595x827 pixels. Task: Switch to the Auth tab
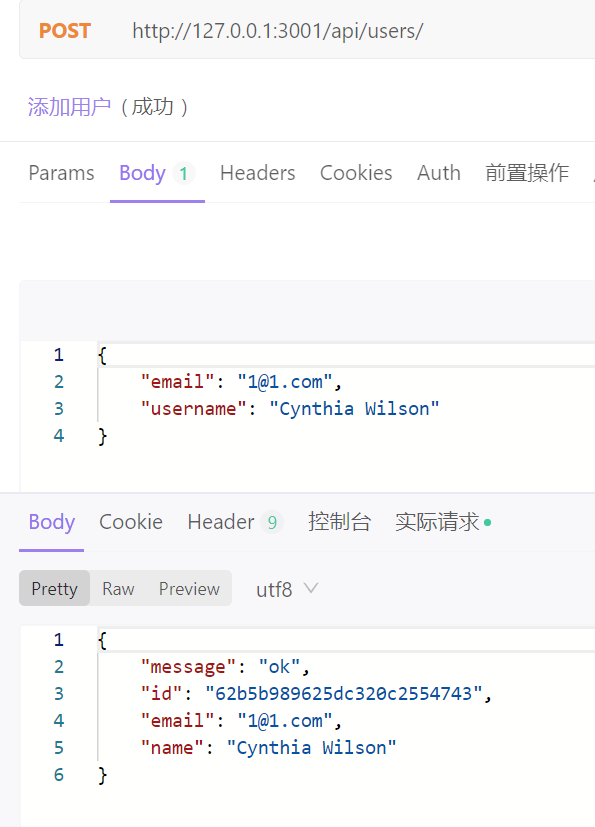pyautogui.click(x=439, y=173)
